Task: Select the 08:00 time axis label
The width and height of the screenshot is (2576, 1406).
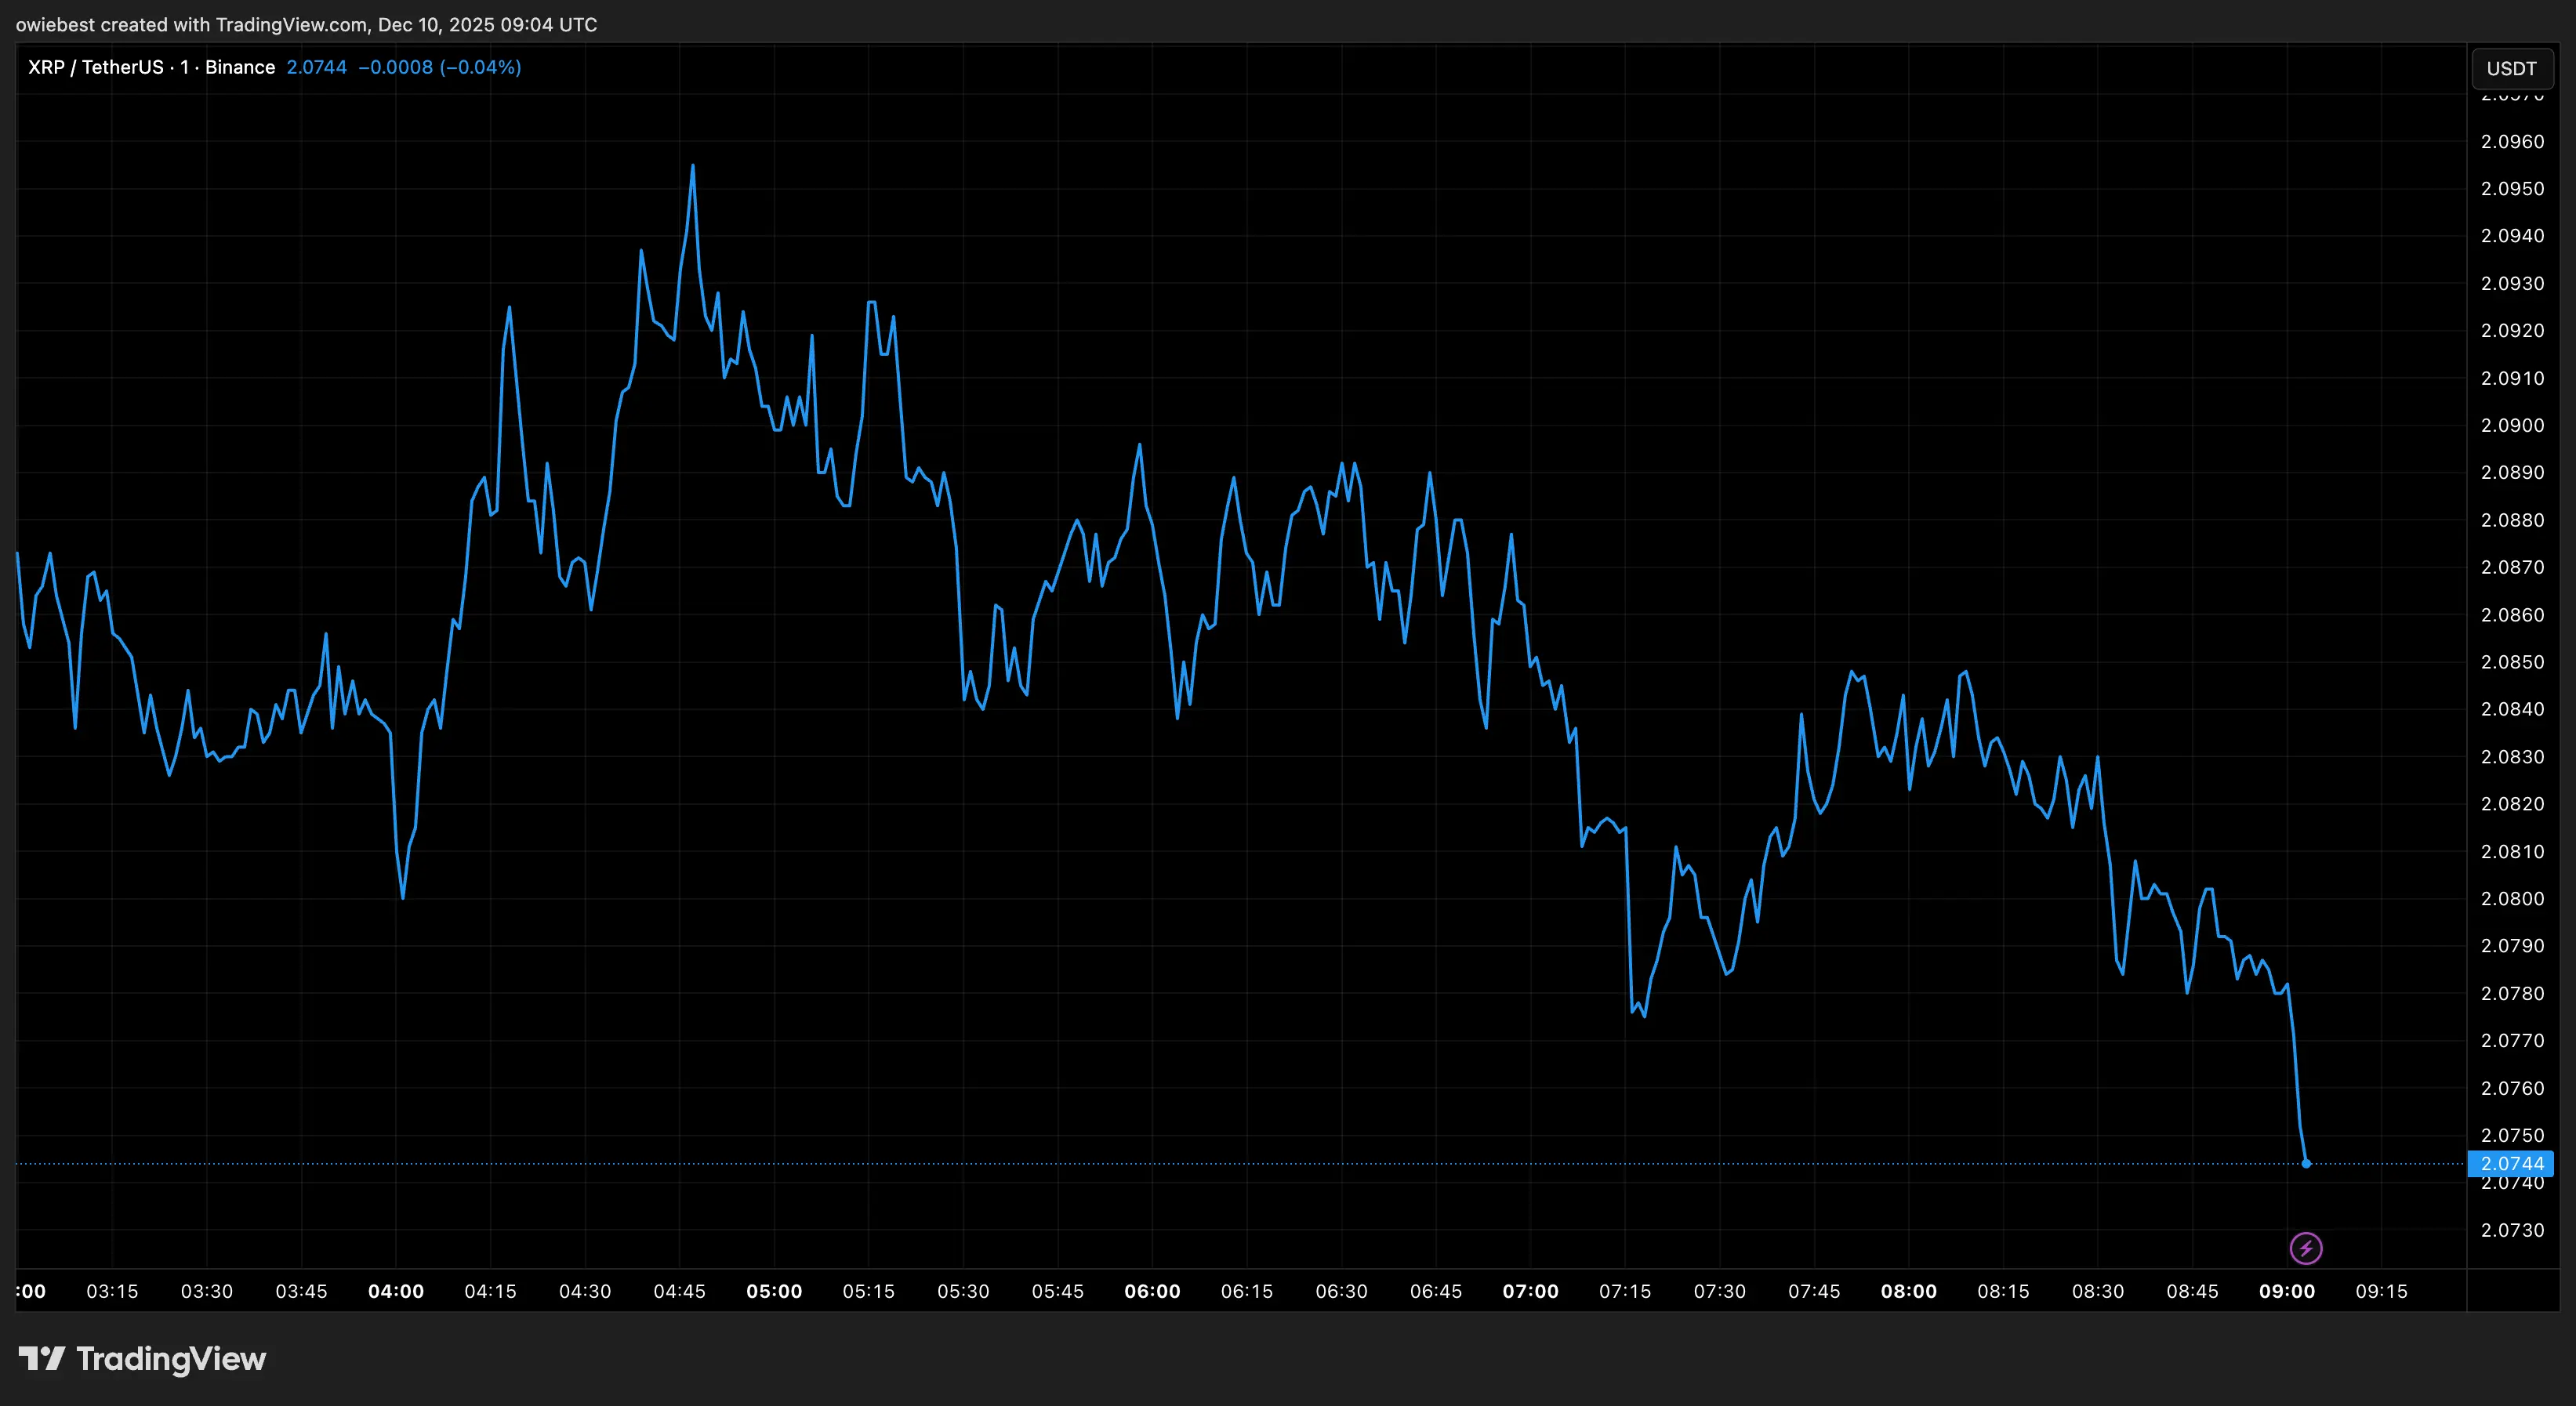Action: tap(1908, 1291)
